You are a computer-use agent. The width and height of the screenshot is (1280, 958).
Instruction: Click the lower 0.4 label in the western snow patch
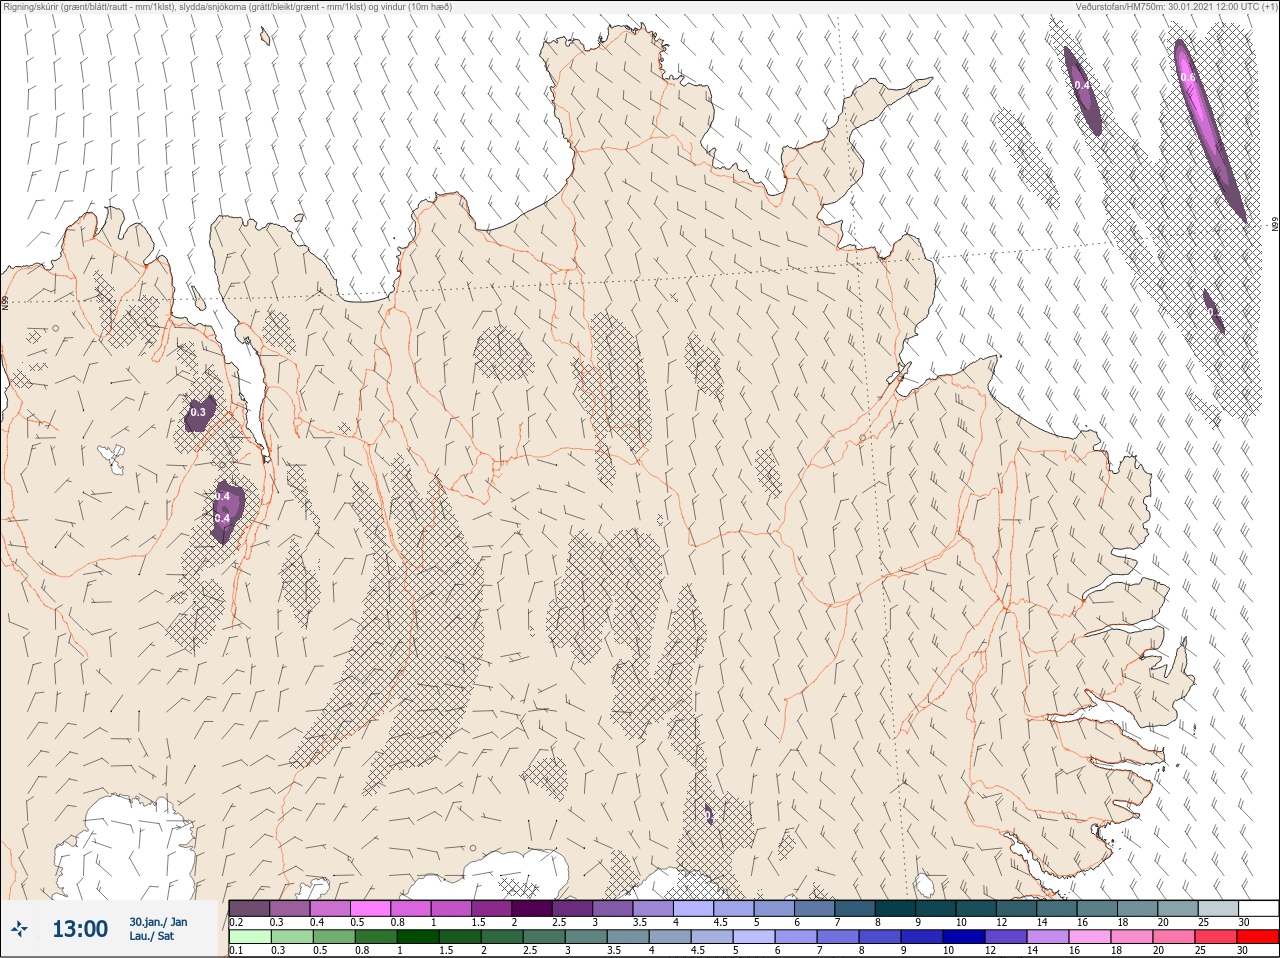click(222, 518)
